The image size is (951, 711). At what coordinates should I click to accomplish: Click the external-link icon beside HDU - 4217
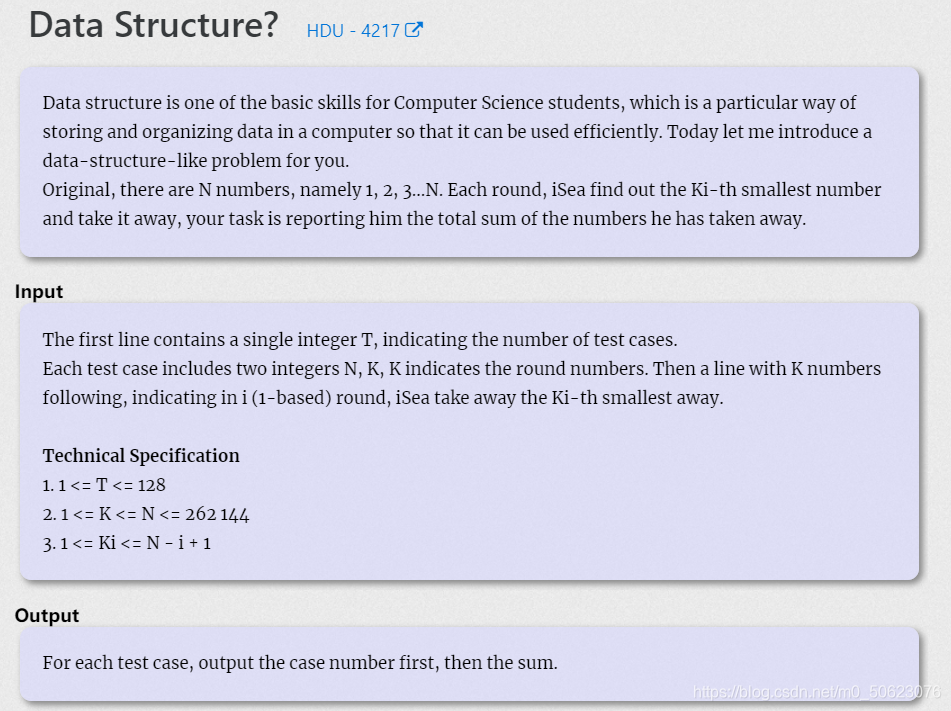click(x=414, y=30)
